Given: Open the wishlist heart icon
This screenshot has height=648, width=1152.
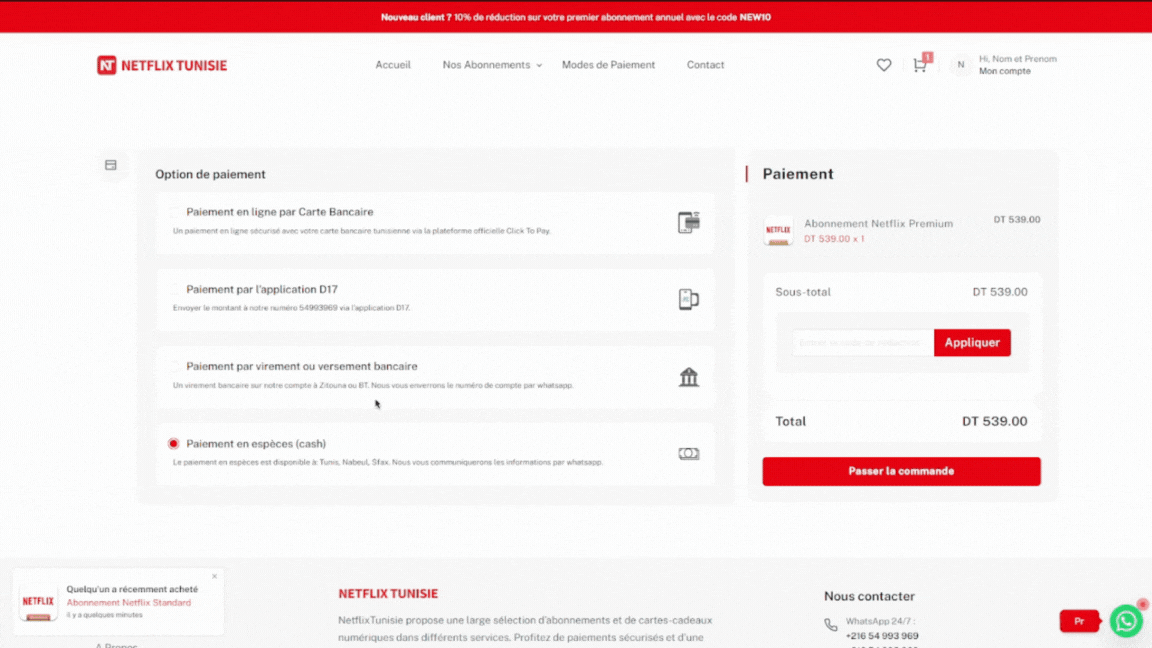Looking at the screenshot, I should [x=884, y=65].
